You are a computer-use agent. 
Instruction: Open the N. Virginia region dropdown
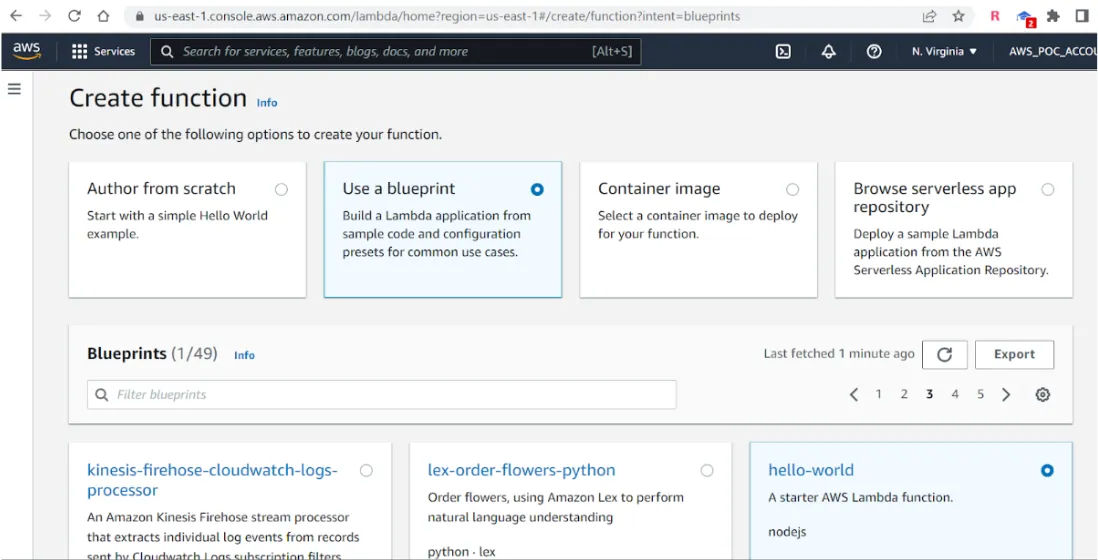tap(944, 51)
